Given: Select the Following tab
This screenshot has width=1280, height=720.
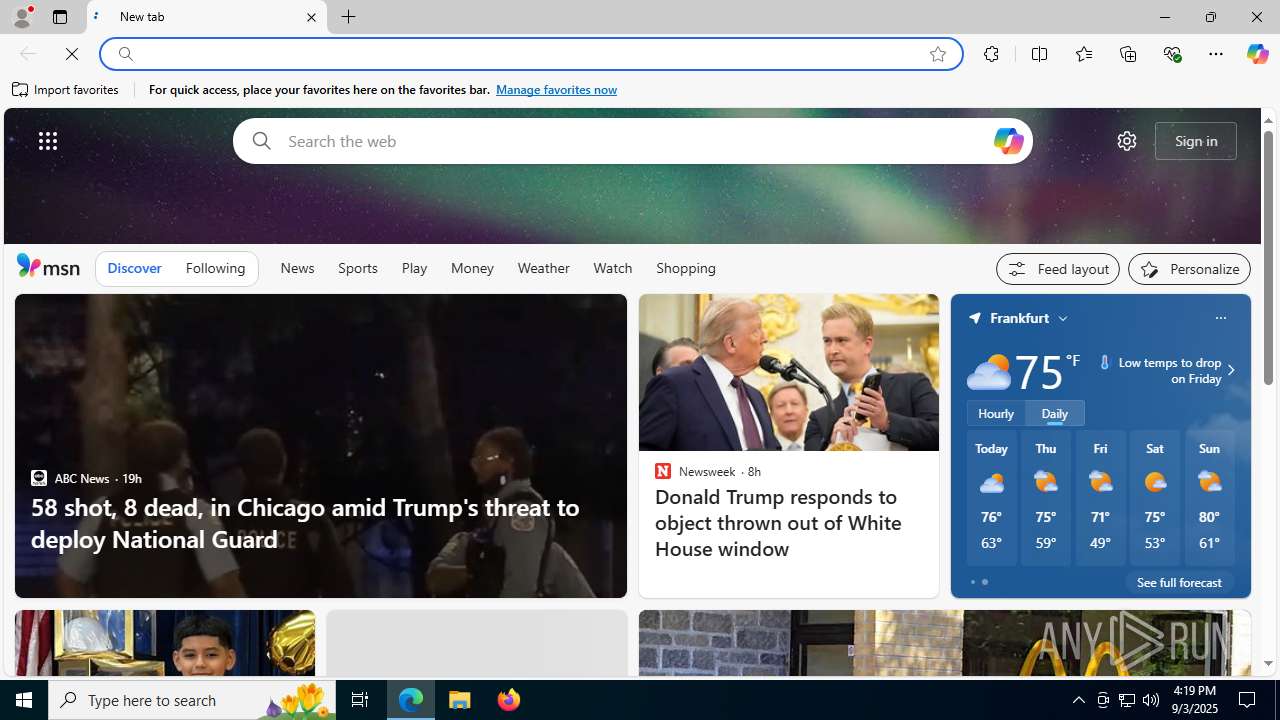Looking at the screenshot, I should pos(215,268).
